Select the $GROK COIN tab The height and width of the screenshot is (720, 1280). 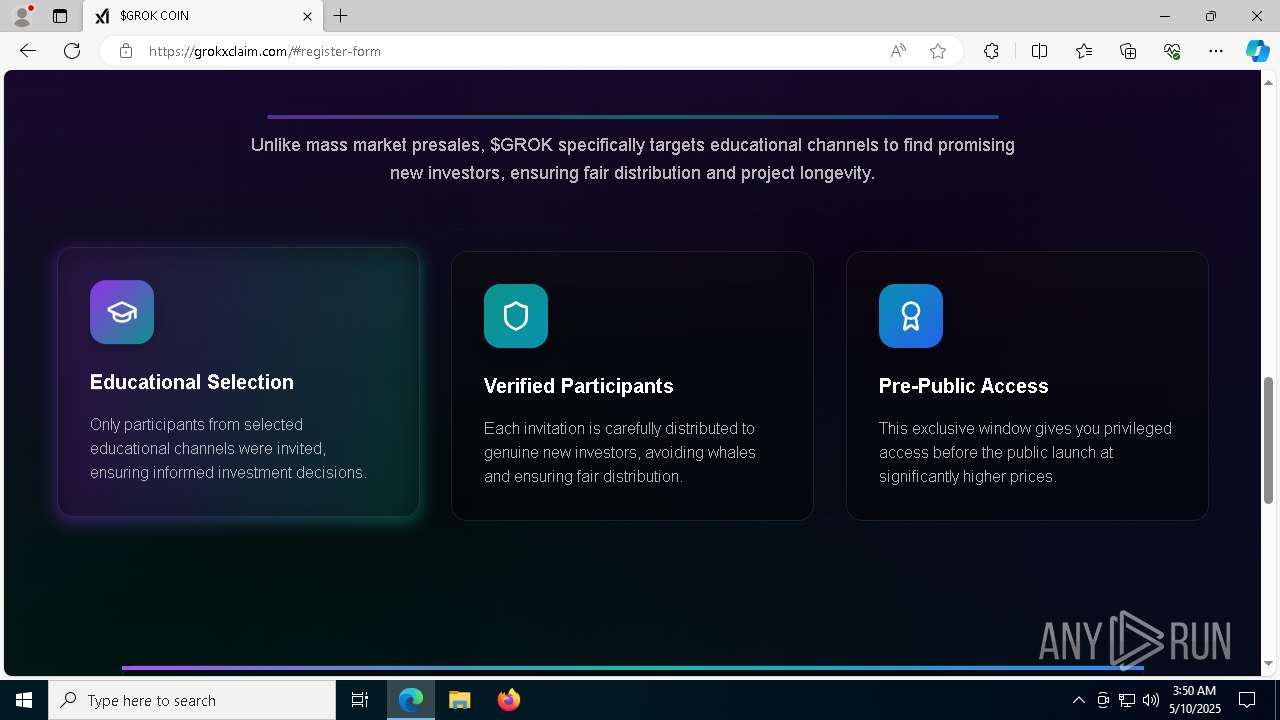(203, 16)
